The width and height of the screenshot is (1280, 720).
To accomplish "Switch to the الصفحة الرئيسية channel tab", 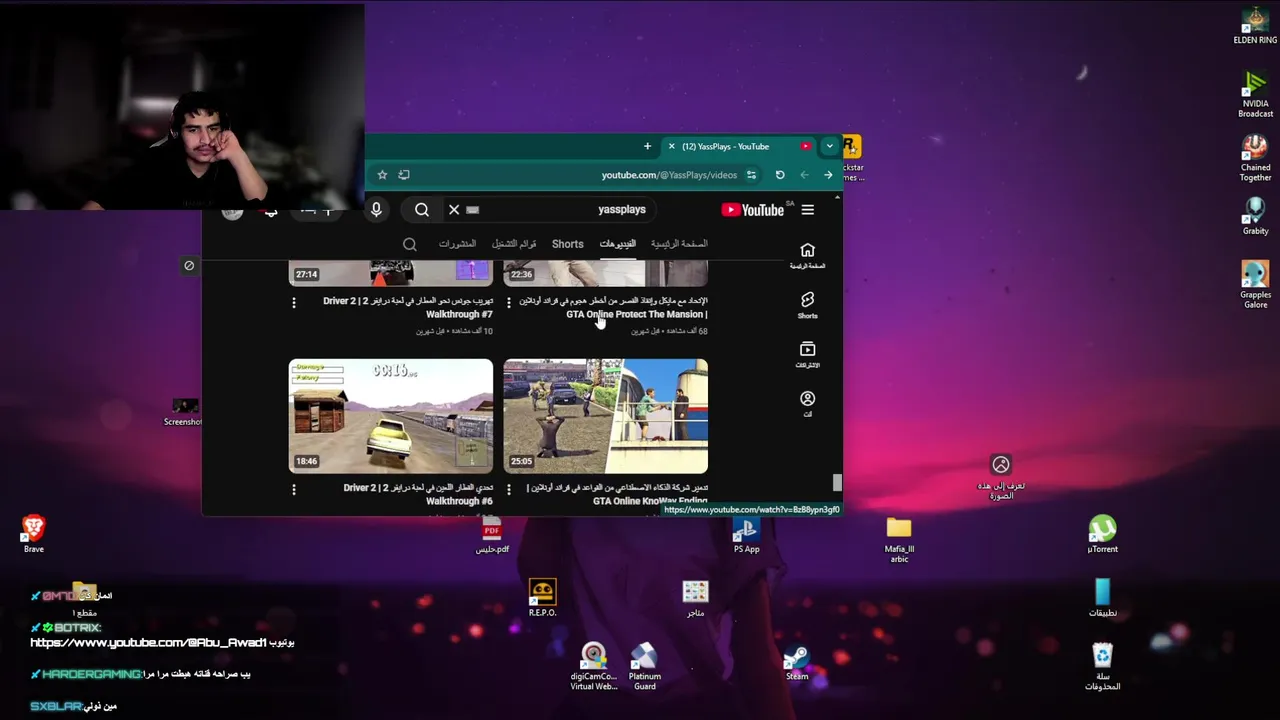I will point(679,244).
